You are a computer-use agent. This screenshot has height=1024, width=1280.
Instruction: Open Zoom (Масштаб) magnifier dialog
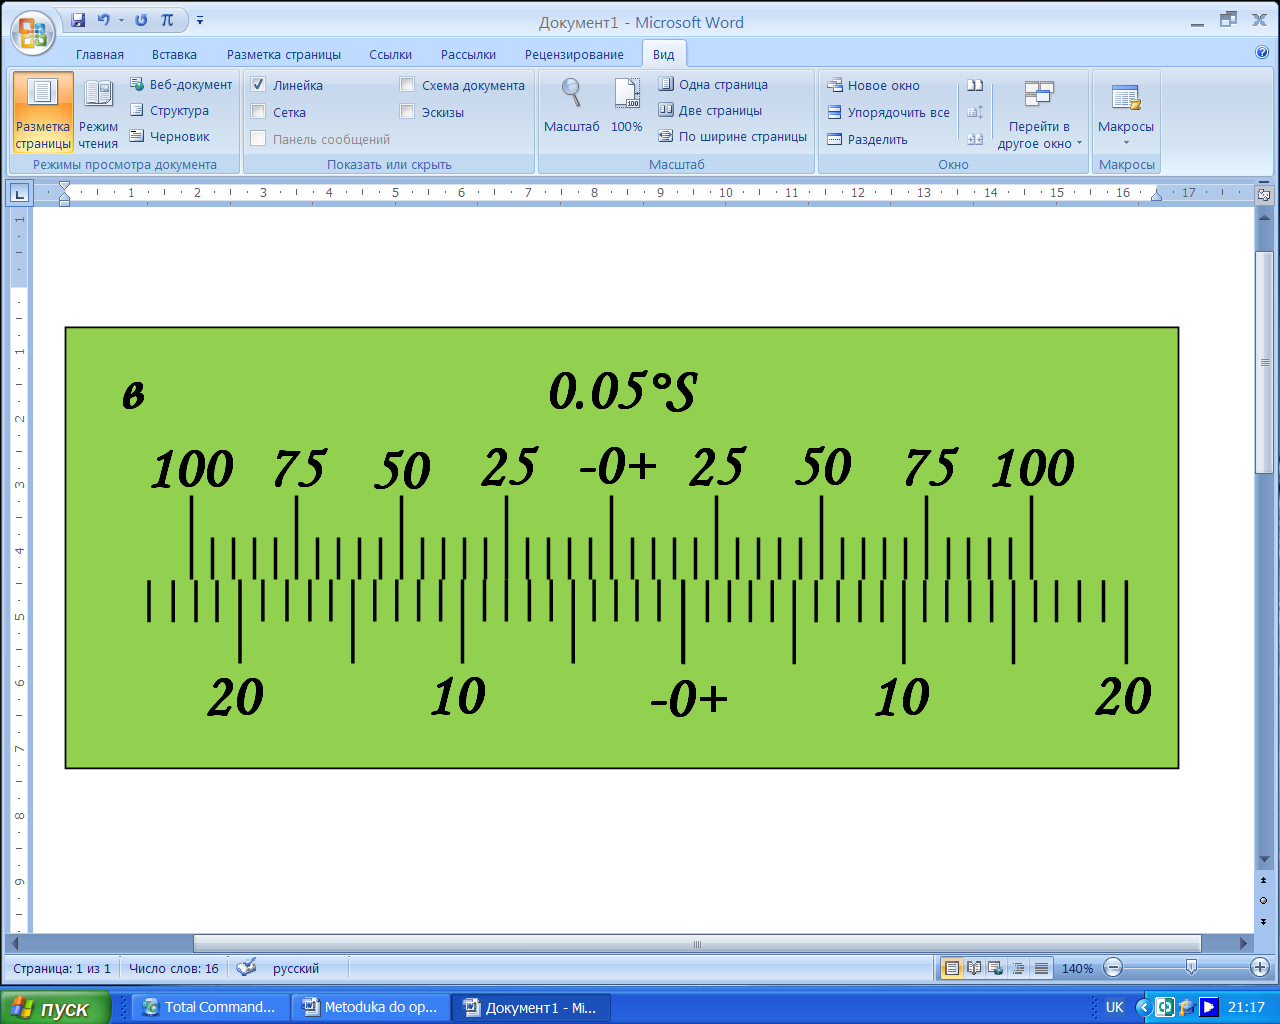click(571, 106)
